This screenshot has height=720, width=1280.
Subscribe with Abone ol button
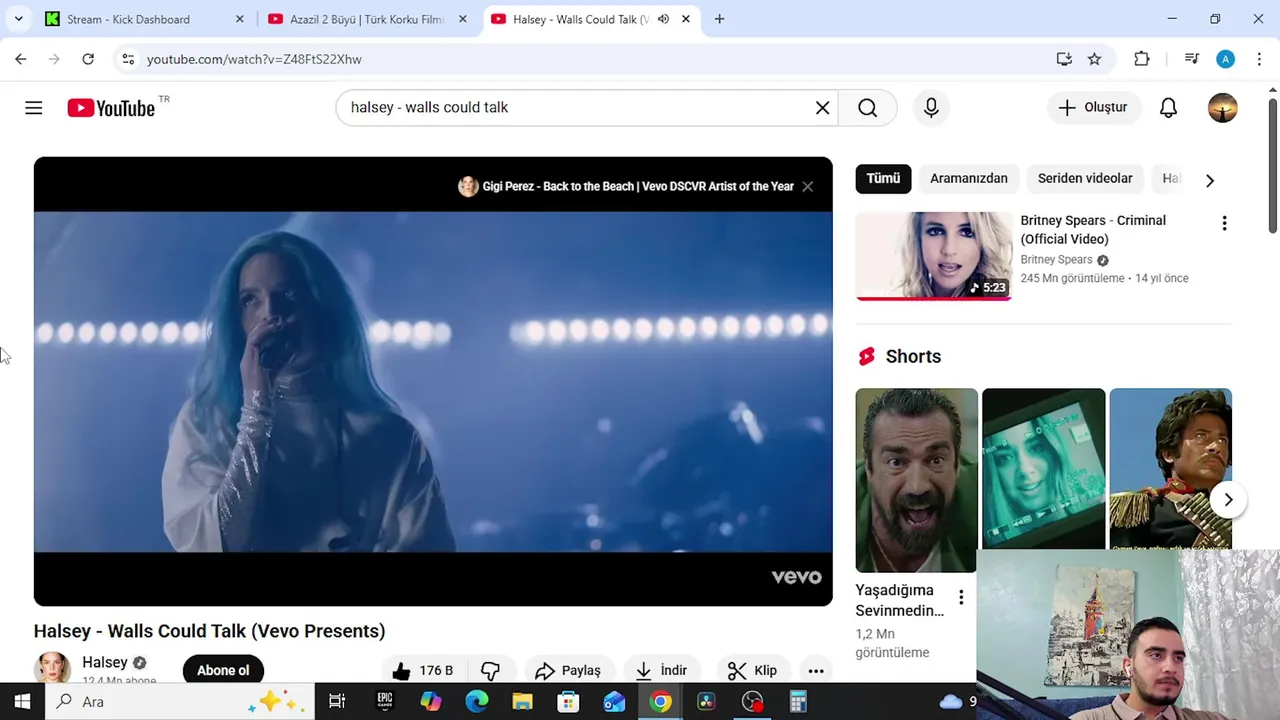(223, 670)
